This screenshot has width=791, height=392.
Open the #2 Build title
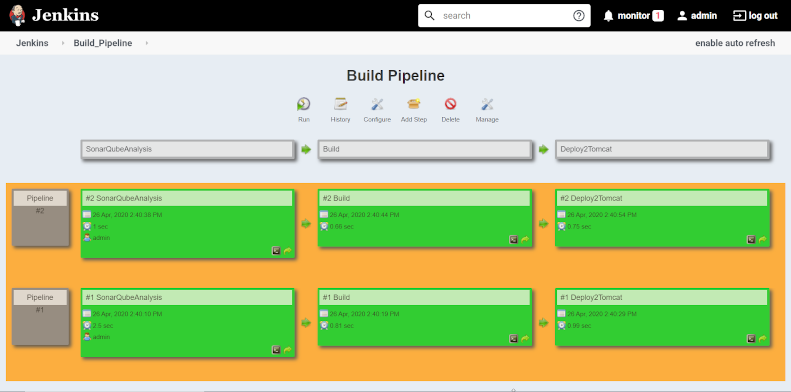click(336, 198)
